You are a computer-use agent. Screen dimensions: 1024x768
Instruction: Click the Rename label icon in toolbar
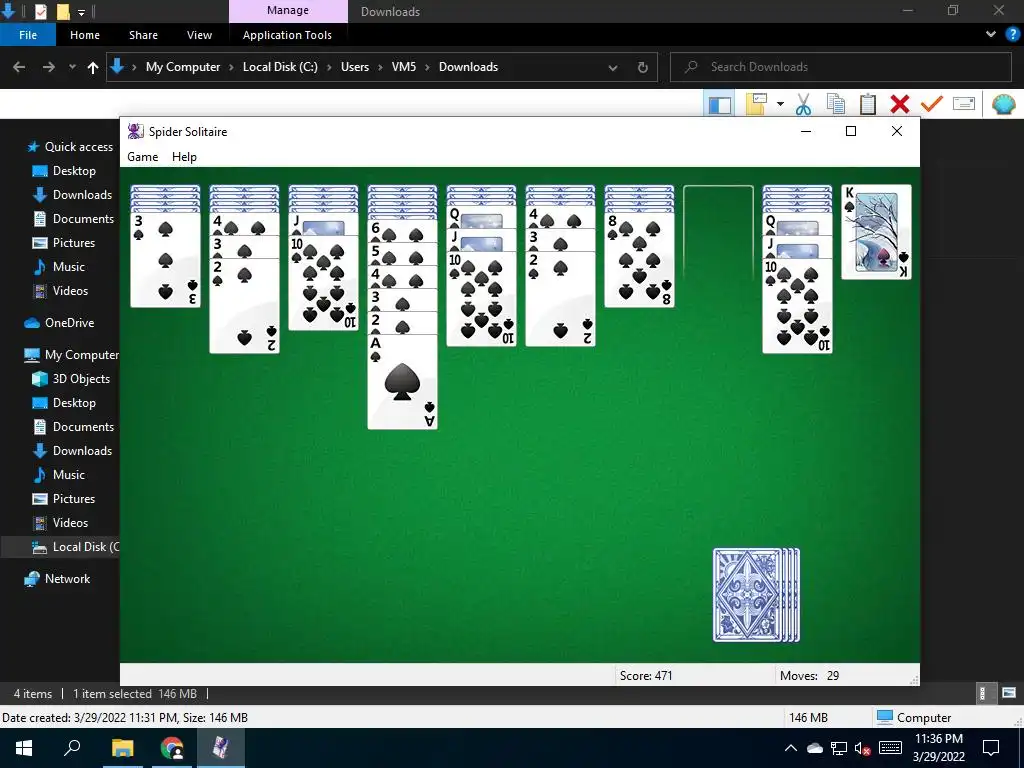[x=964, y=104]
